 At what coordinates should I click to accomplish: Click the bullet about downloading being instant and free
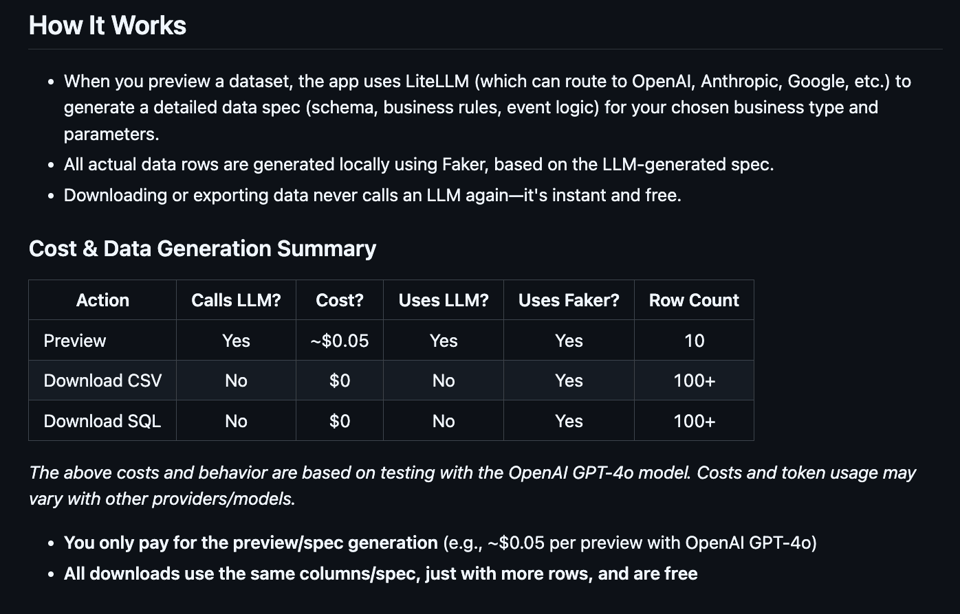pyautogui.click(x=372, y=195)
